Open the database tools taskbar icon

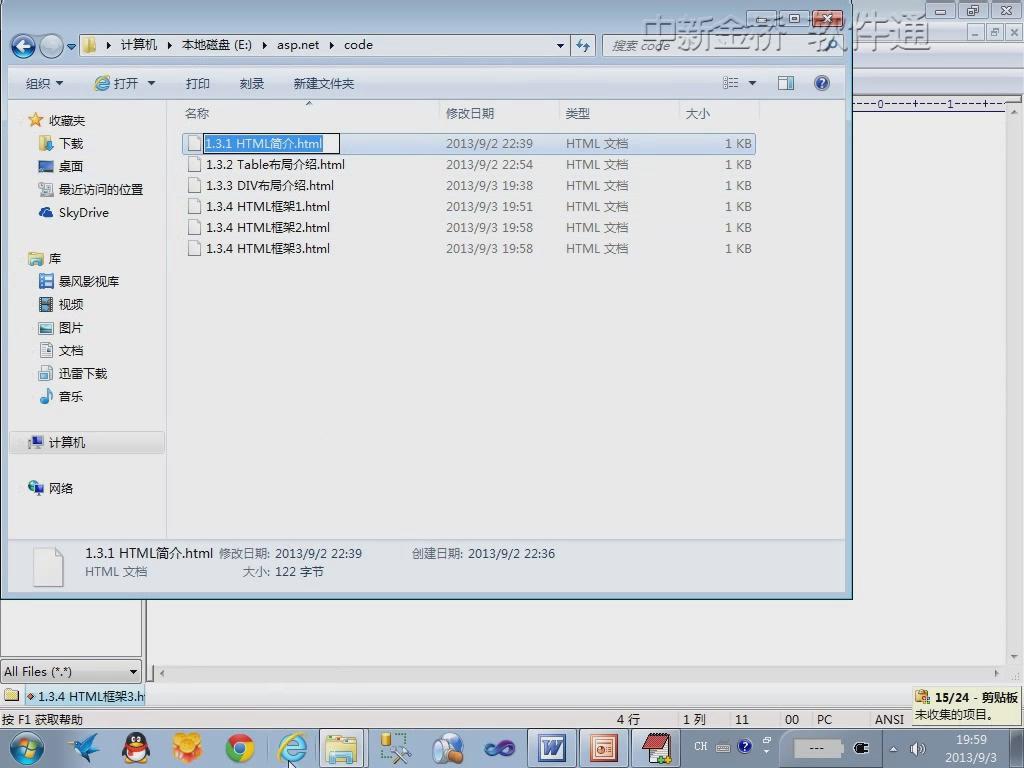tap(395, 748)
